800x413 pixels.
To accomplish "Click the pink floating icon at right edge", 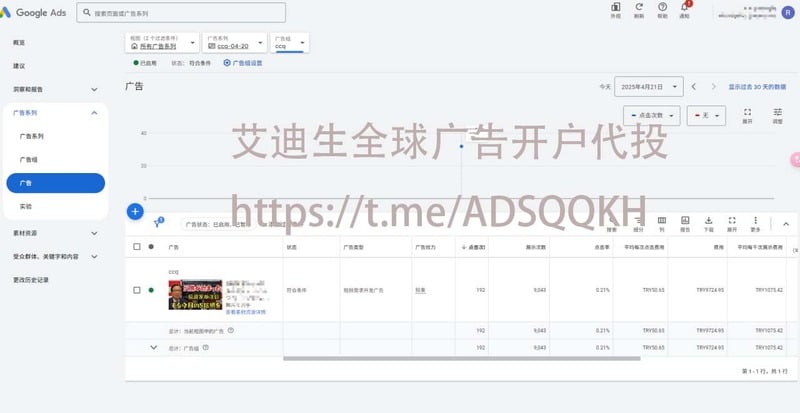I will point(795,160).
